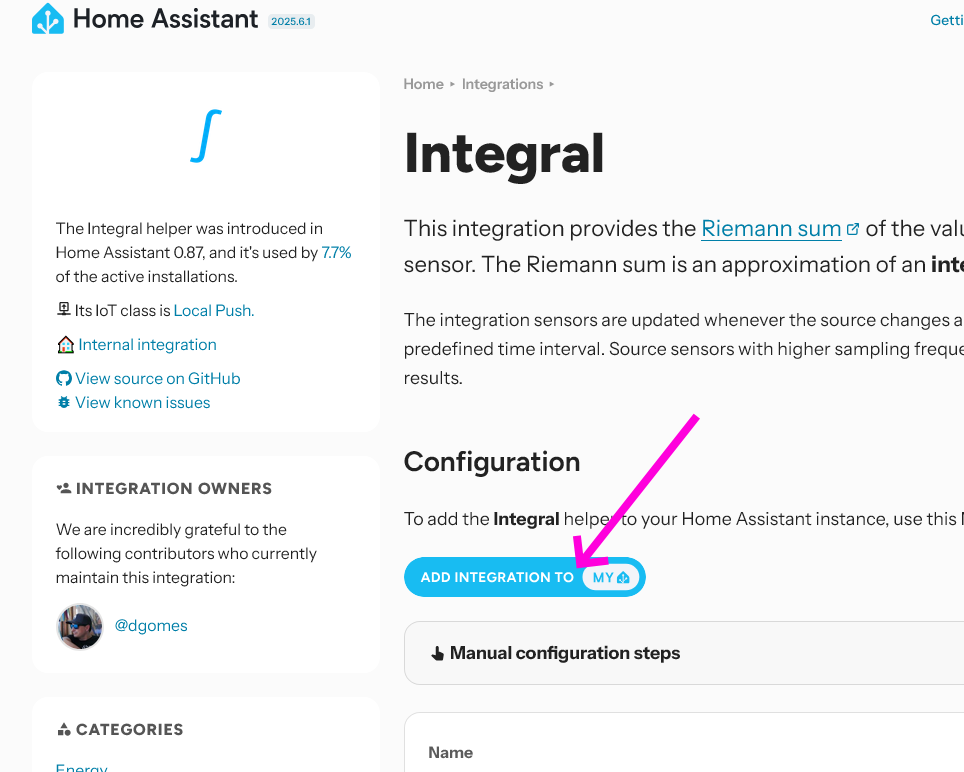Click the Categories icon in the sidebar
Viewport: 964px width, 772px height.
[x=62, y=729]
